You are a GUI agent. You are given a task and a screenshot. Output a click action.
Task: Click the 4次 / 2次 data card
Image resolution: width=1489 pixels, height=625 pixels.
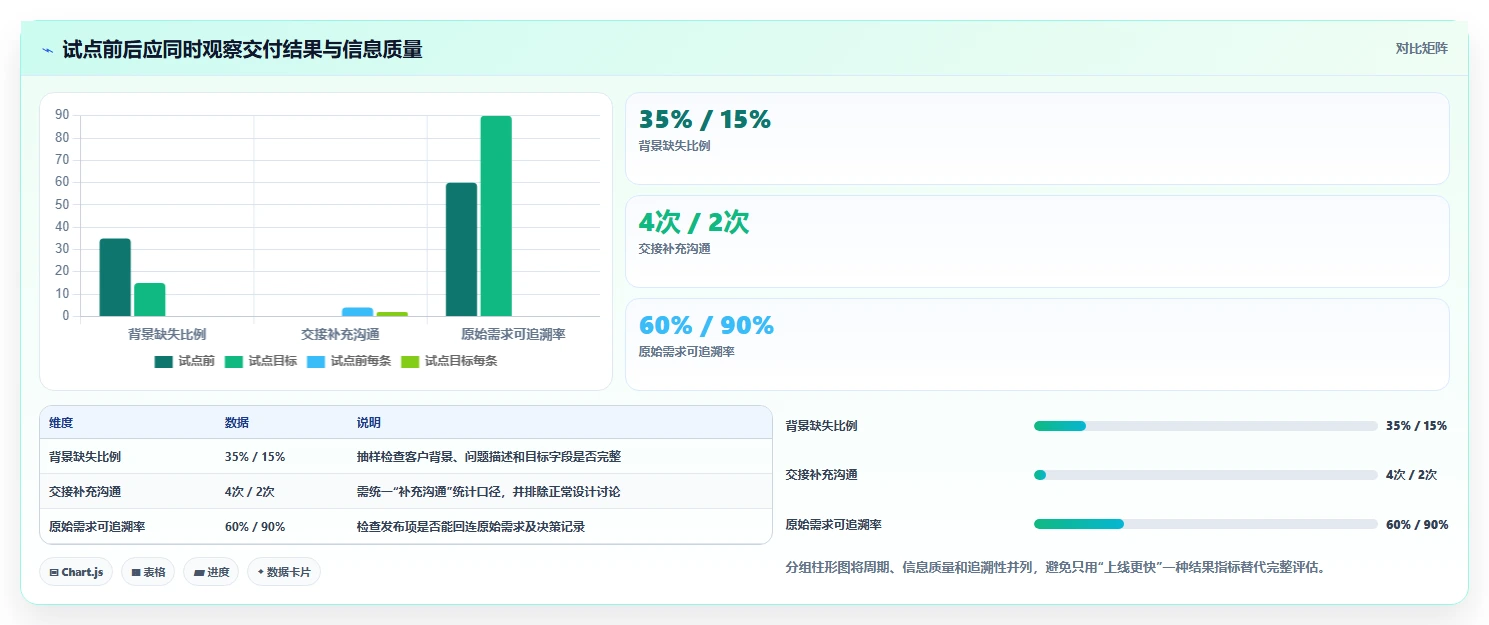coord(1037,241)
